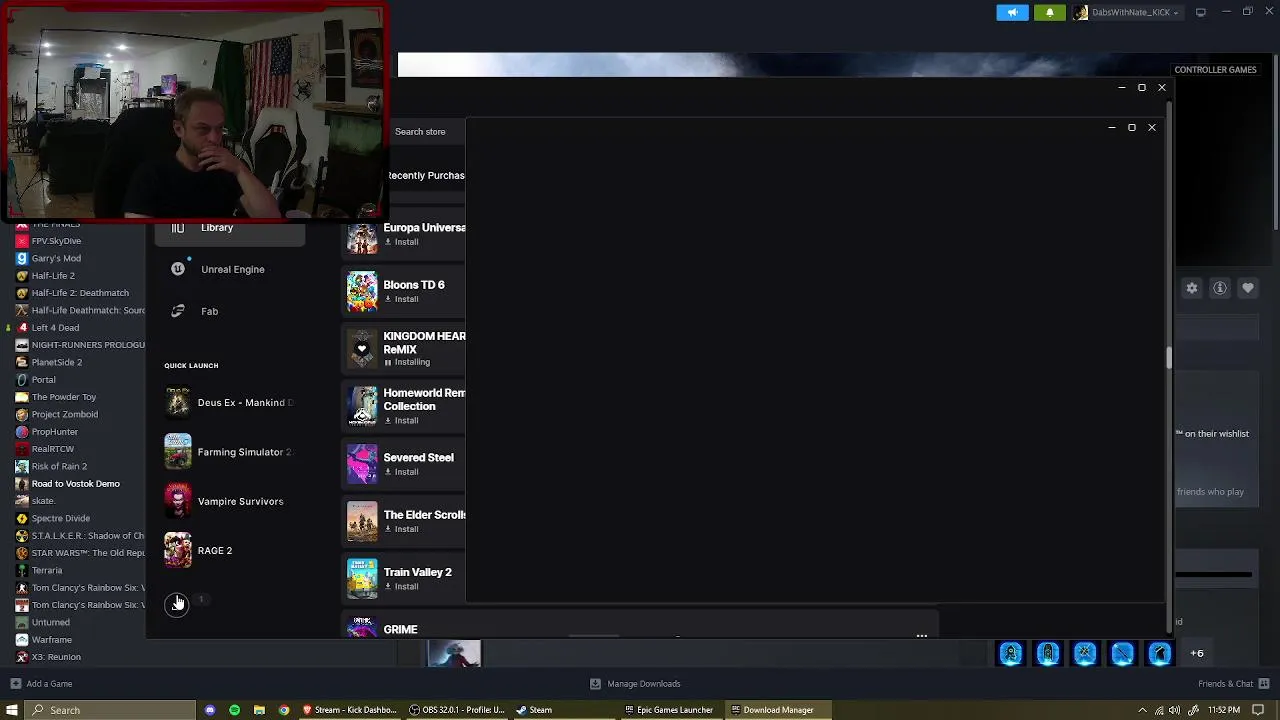The image size is (1280, 720).
Task: Launch Deus Ex - Mankind Divided from quick launch
Action: click(x=229, y=402)
